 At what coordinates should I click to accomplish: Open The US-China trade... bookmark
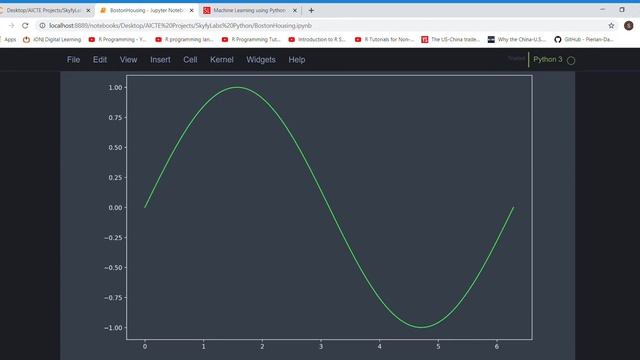451,39
